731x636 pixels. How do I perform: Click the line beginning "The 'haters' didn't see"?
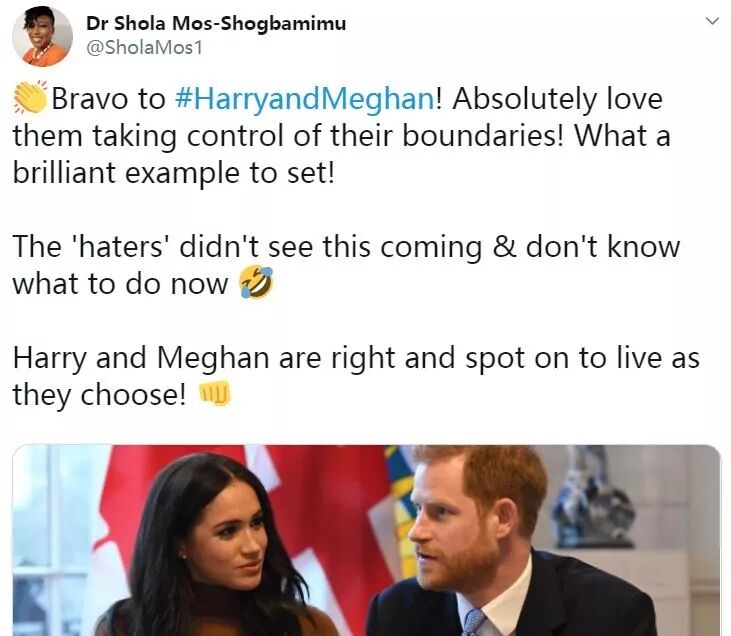346,246
